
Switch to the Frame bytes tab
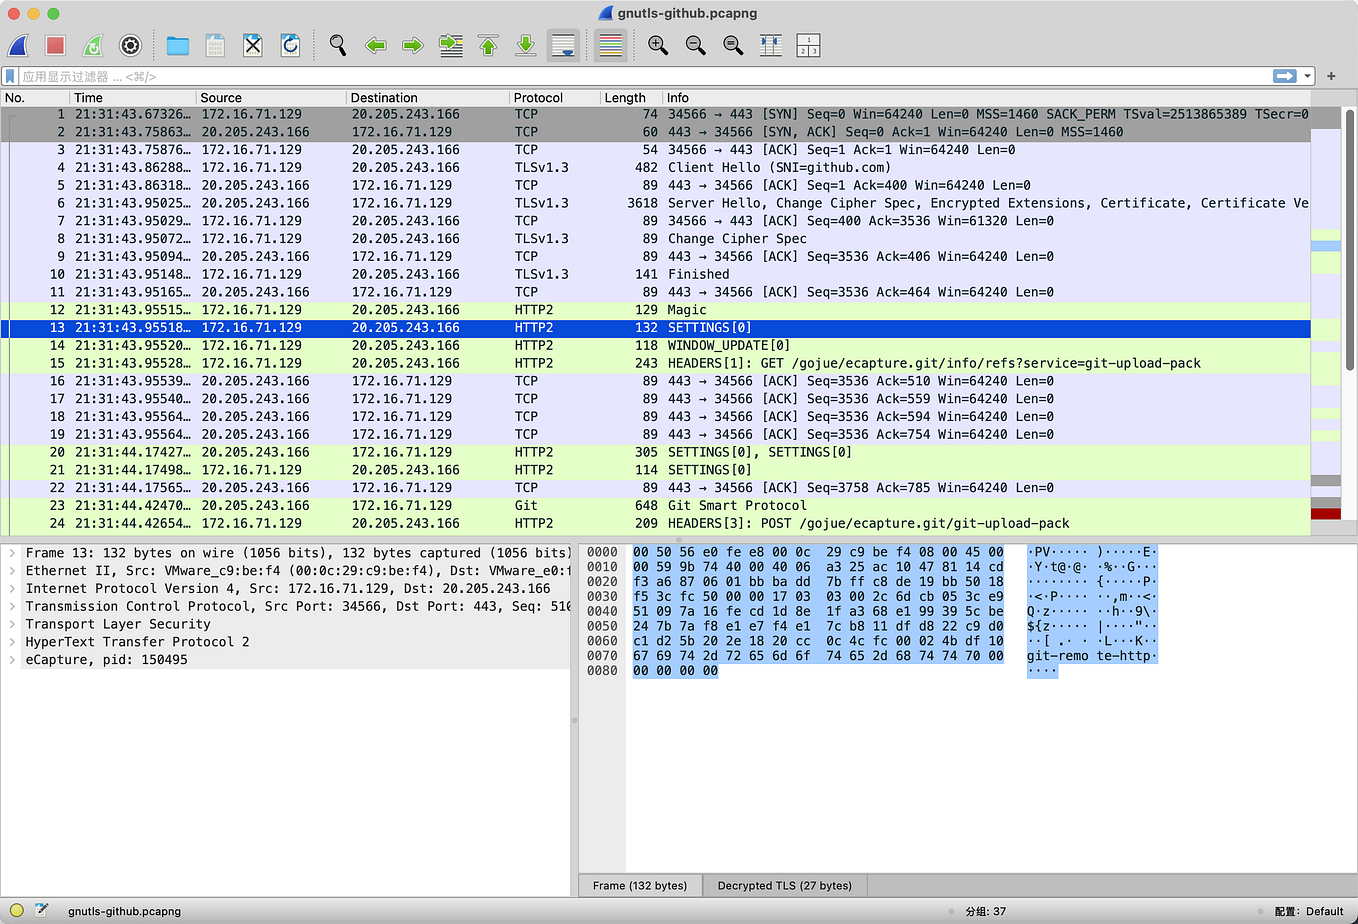[640, 885]
